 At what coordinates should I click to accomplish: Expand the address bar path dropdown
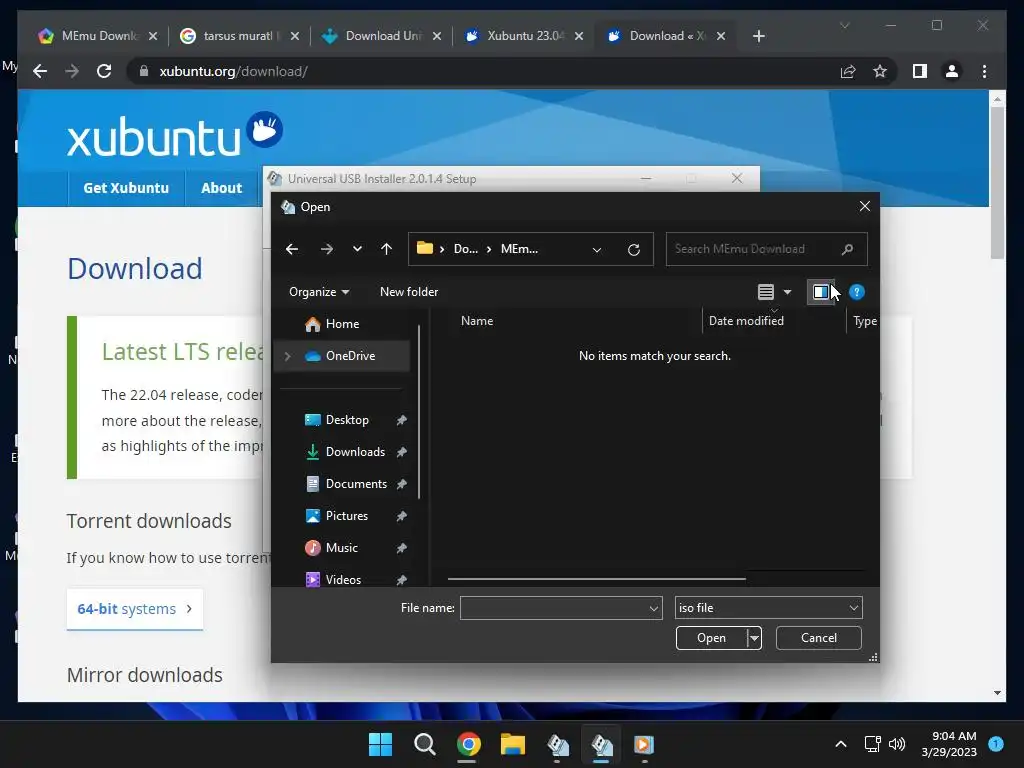597,249
